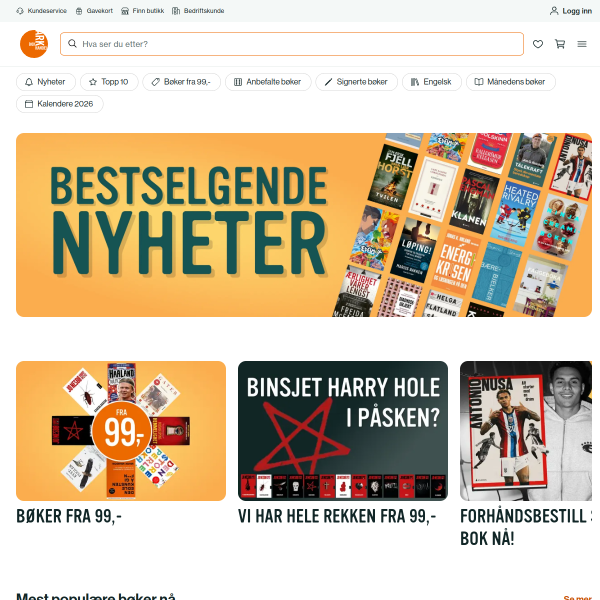Select the Nyheter category chip

(x=46, y=82)
